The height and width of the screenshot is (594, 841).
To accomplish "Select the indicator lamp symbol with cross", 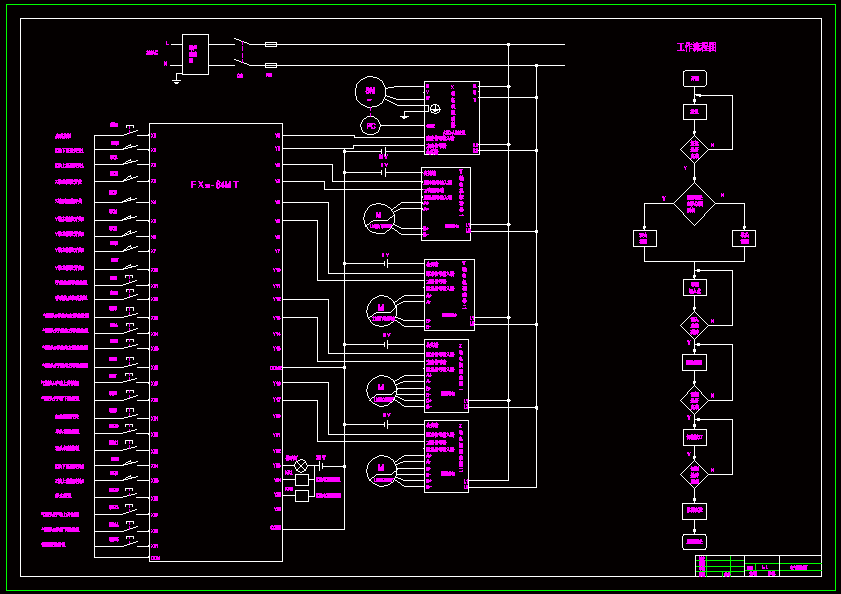I will pos(301,466).
